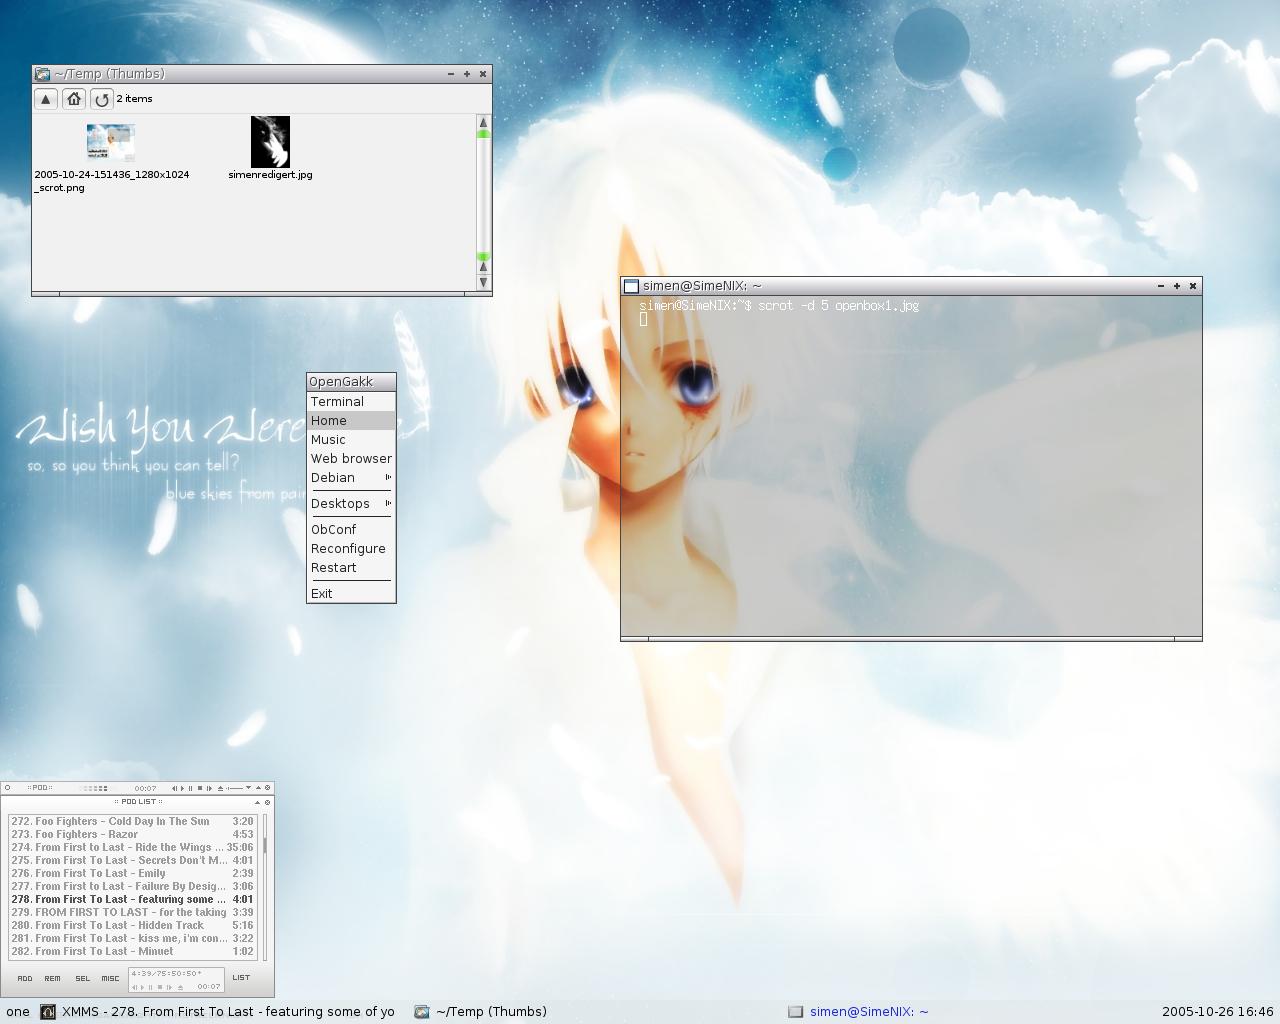Select track 273 Foo Fighters - Razor

click(132, 834)
